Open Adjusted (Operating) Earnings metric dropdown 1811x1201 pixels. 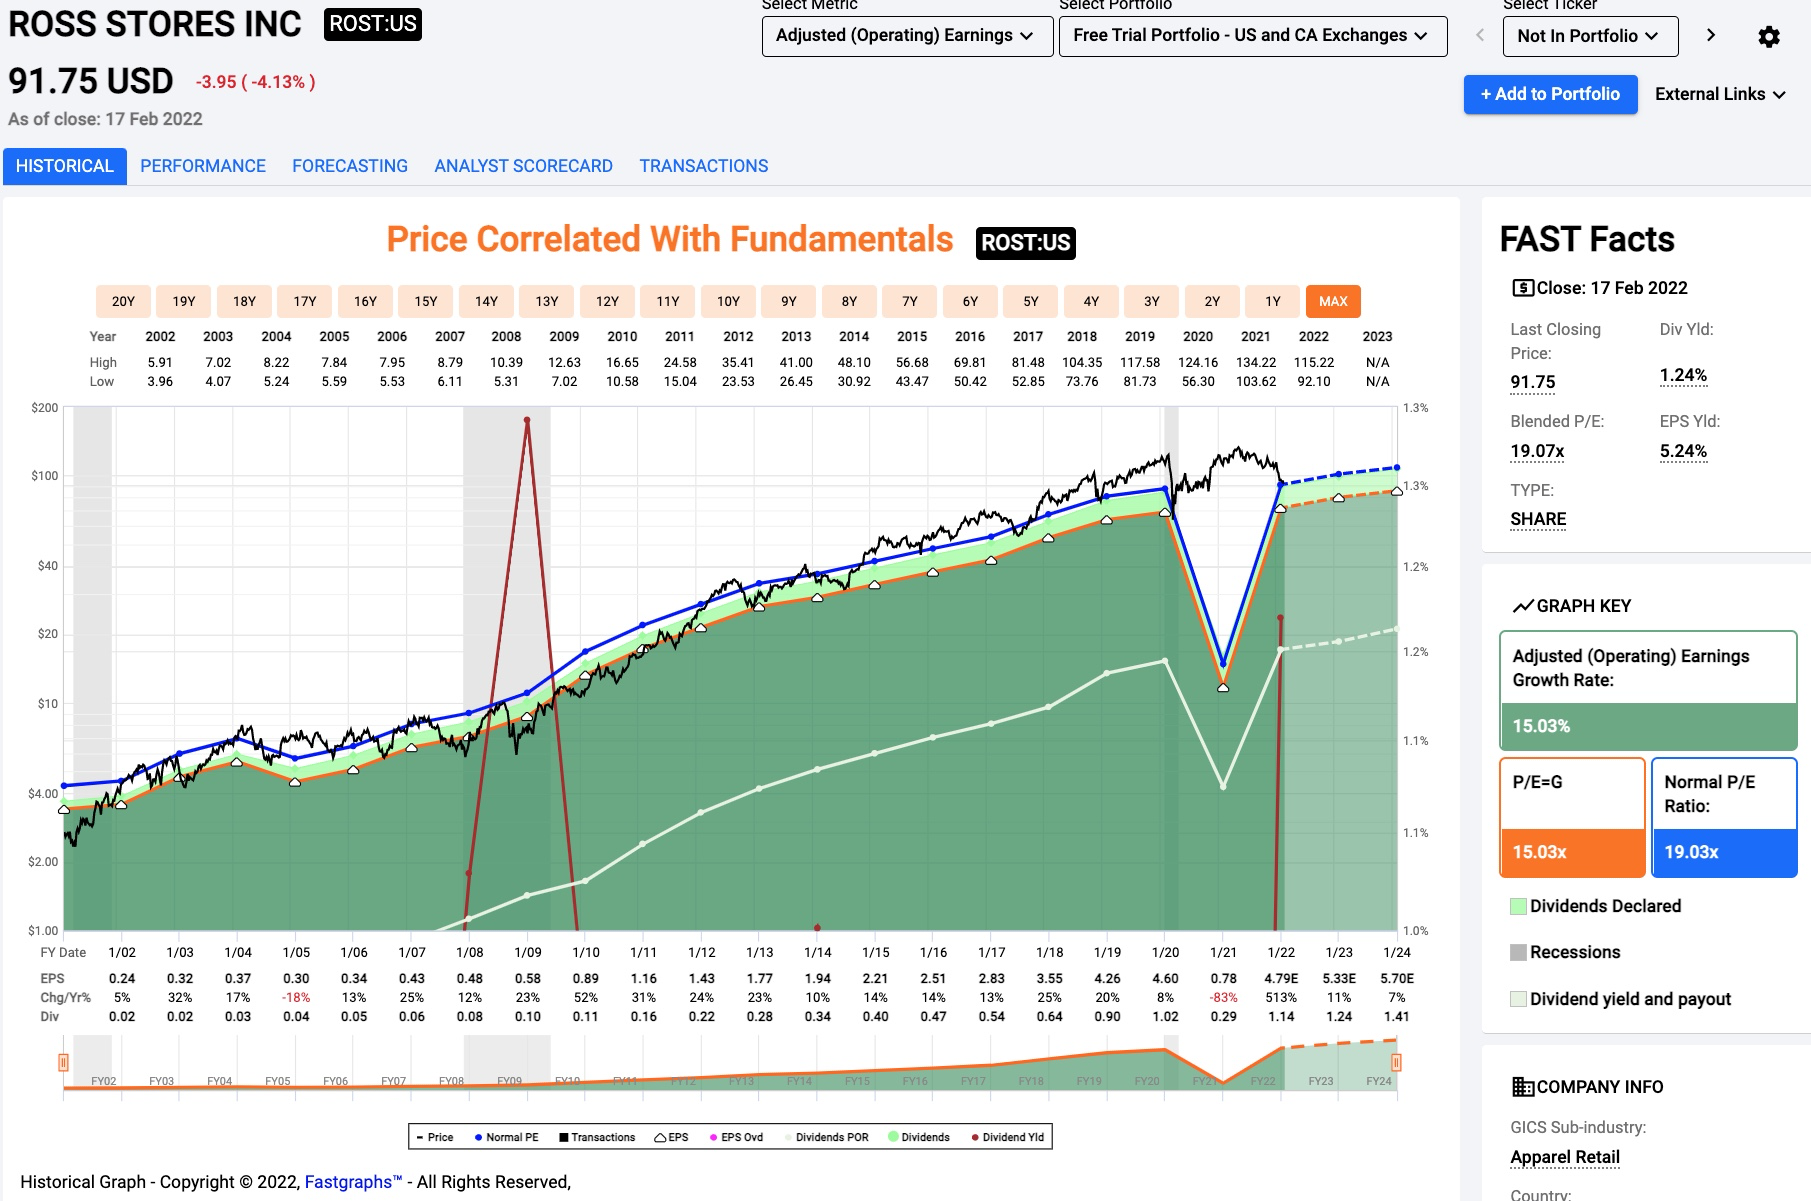point(906,36)
